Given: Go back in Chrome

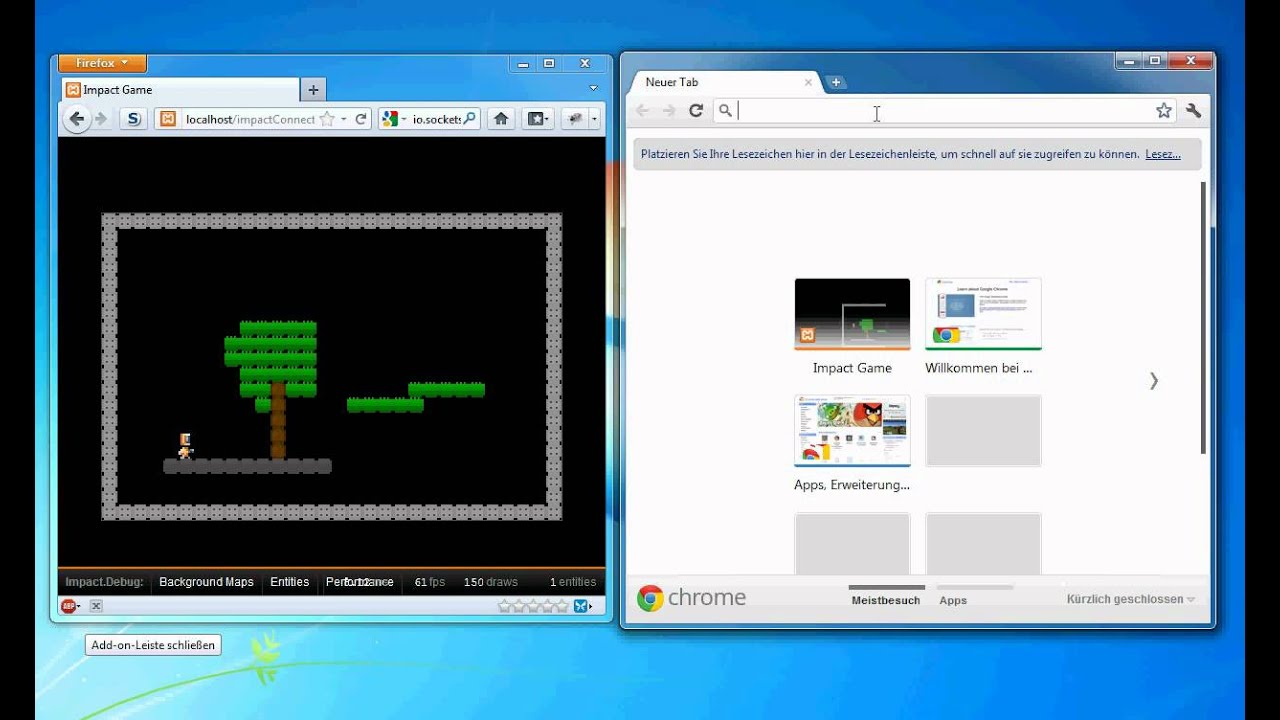Looking at the screenshot, I should (x=642, y=111).
